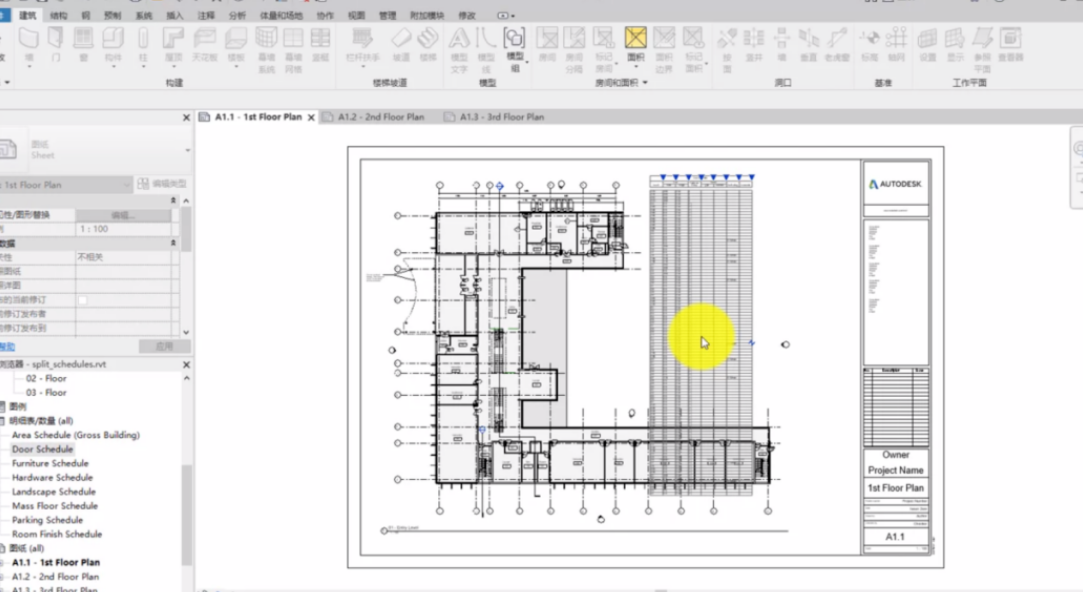Select the Model Group (模型组) tool
Viewport: 1083px width, 592px height.
tap(515, 50)
